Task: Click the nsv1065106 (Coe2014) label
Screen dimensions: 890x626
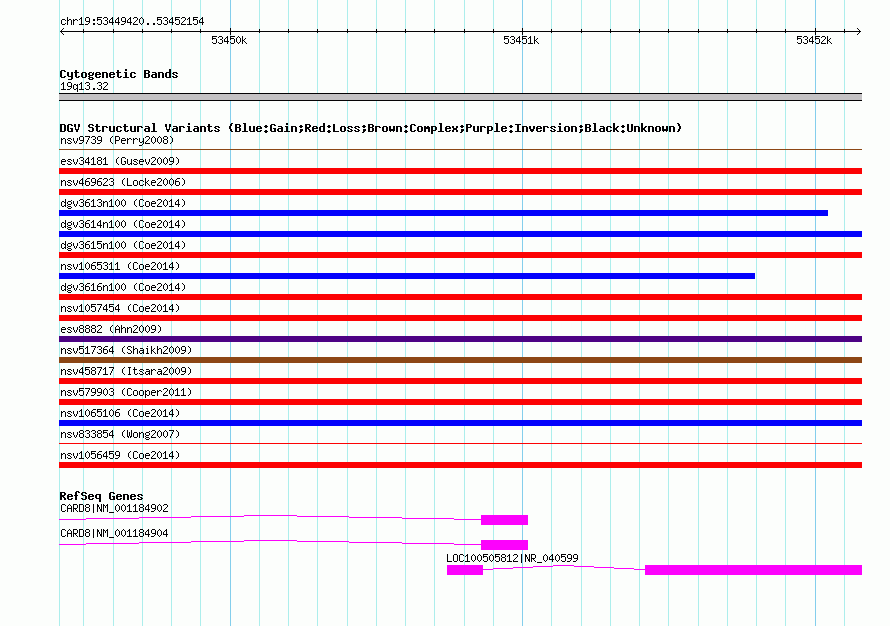Action: click(120, 413)
